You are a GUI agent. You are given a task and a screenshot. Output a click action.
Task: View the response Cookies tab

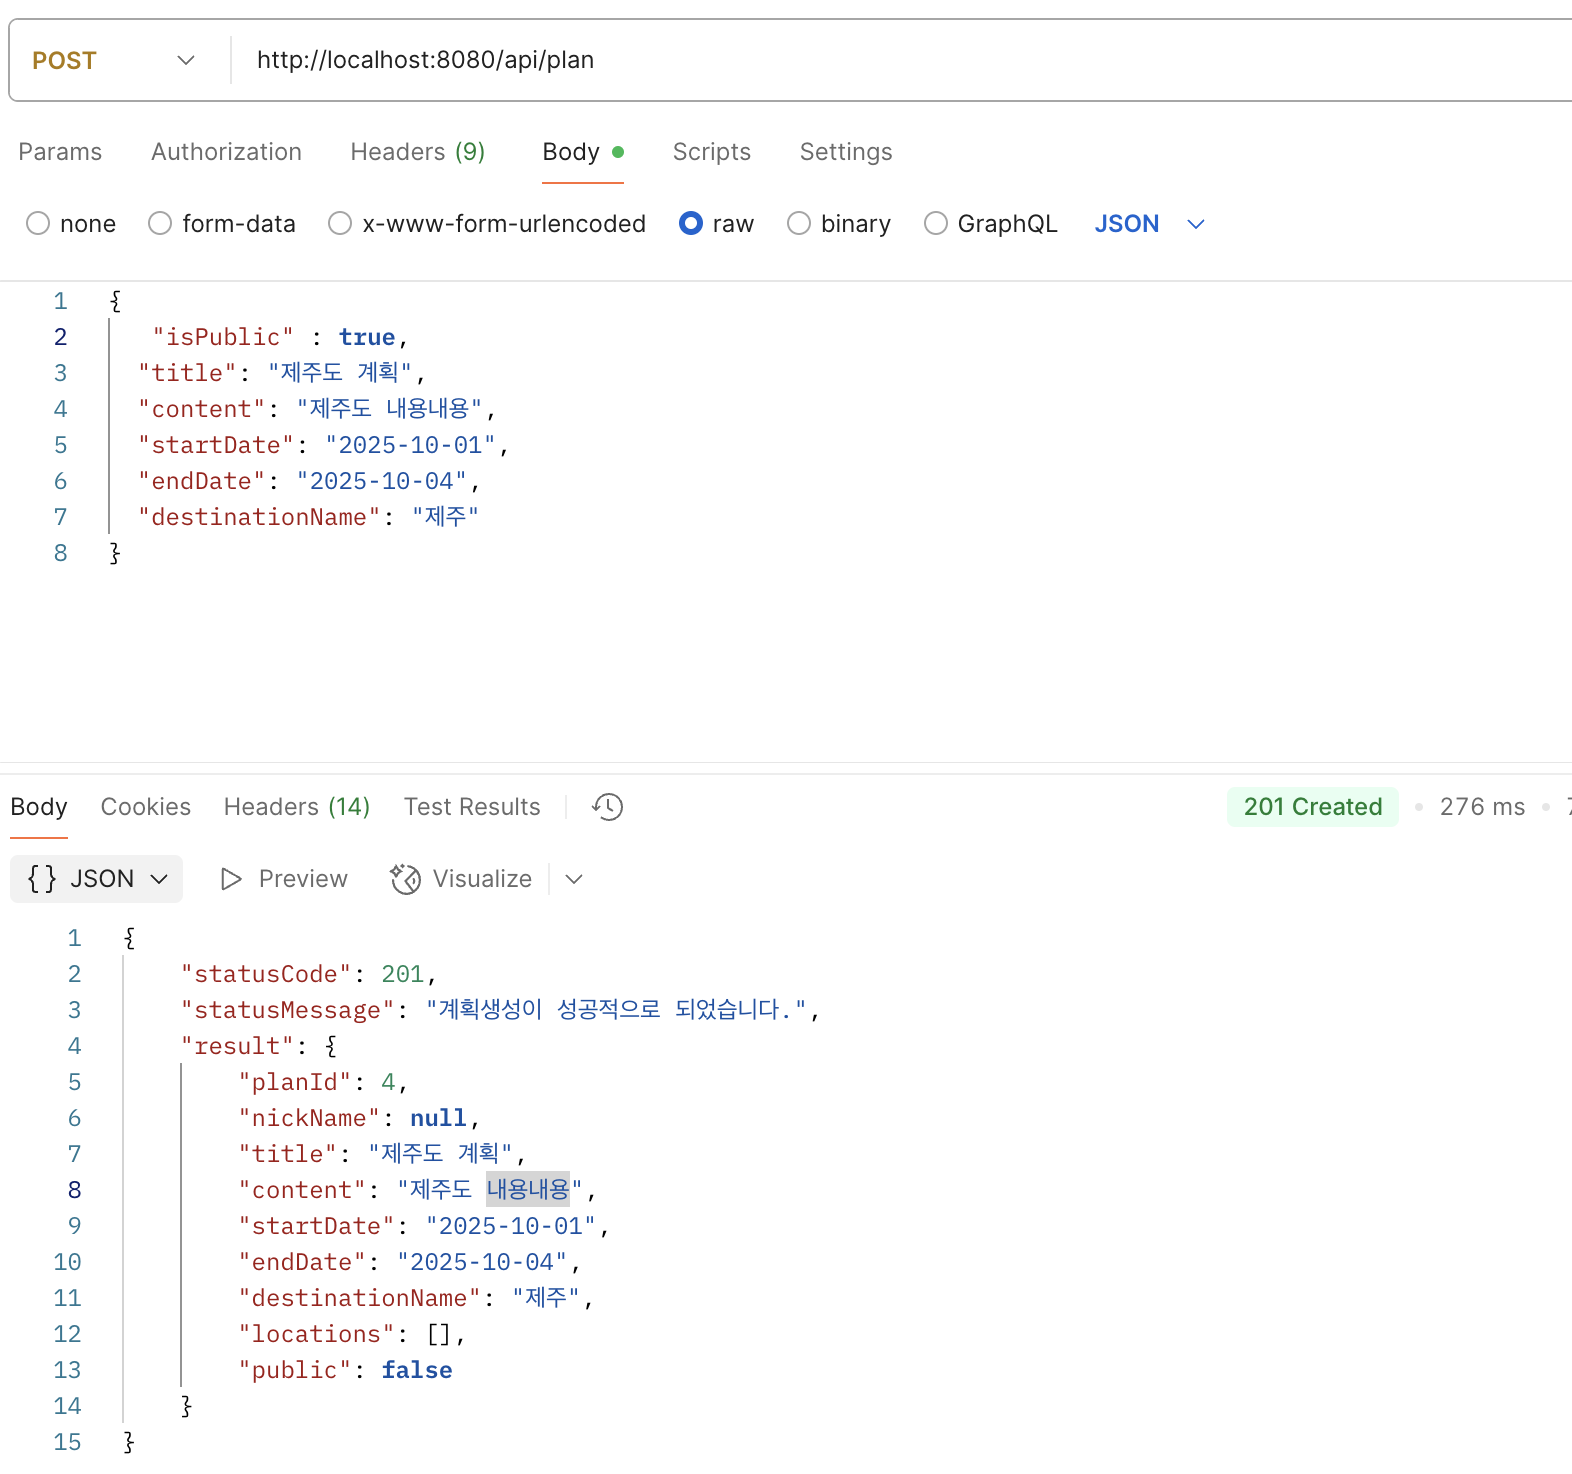click(145, 807)
